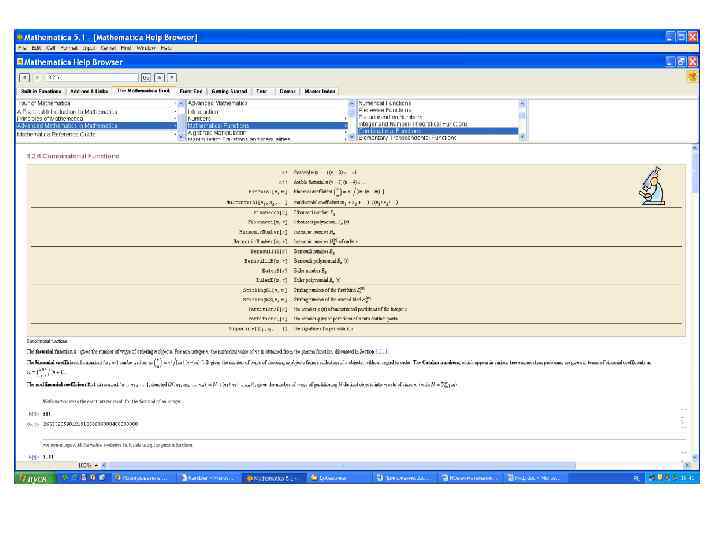Open the Format menu
This screenshot has height=540, width=720.
click(x=69, y=48)
